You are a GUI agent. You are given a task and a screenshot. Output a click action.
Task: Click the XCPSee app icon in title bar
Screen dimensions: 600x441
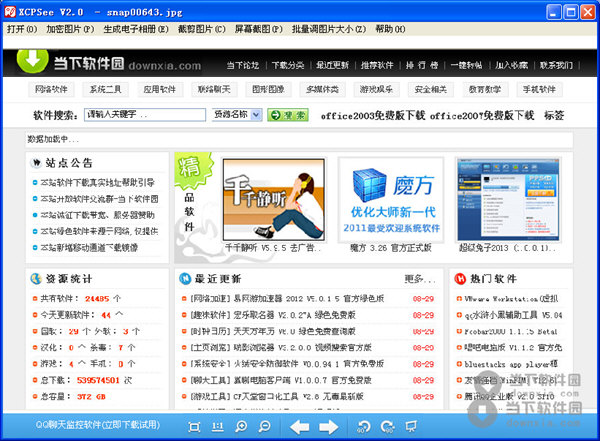[x=10, y=12]
